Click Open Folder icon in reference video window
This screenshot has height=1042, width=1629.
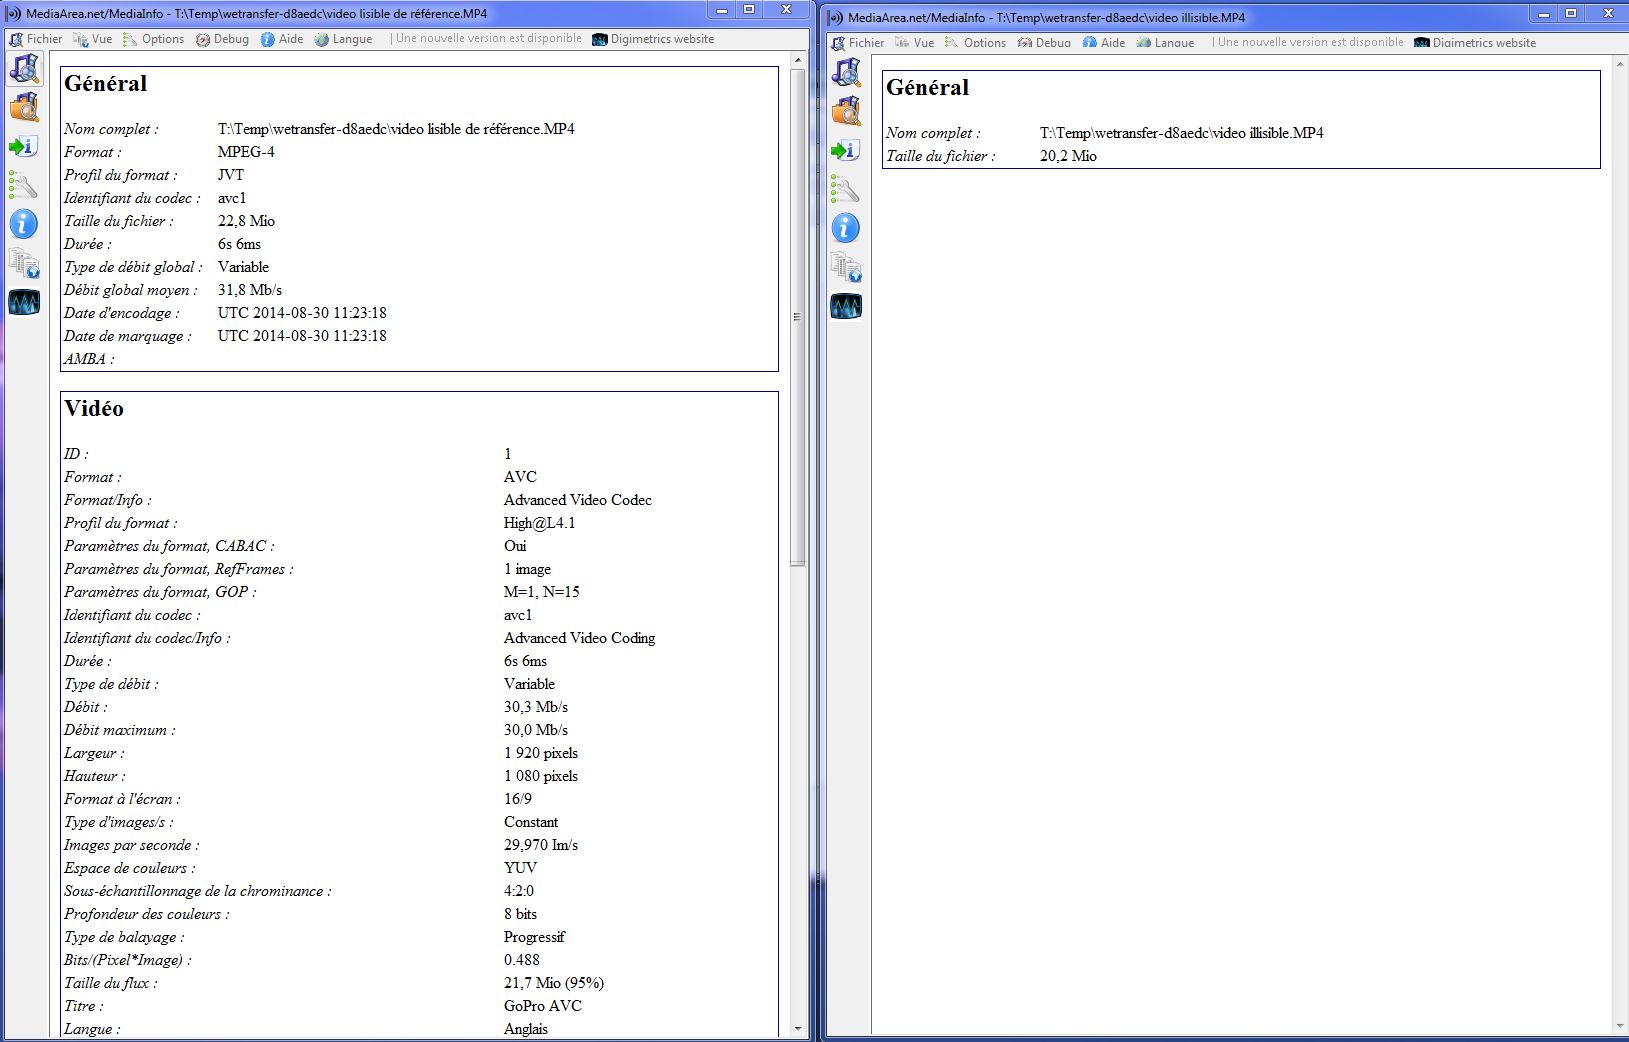click(24, 107)
